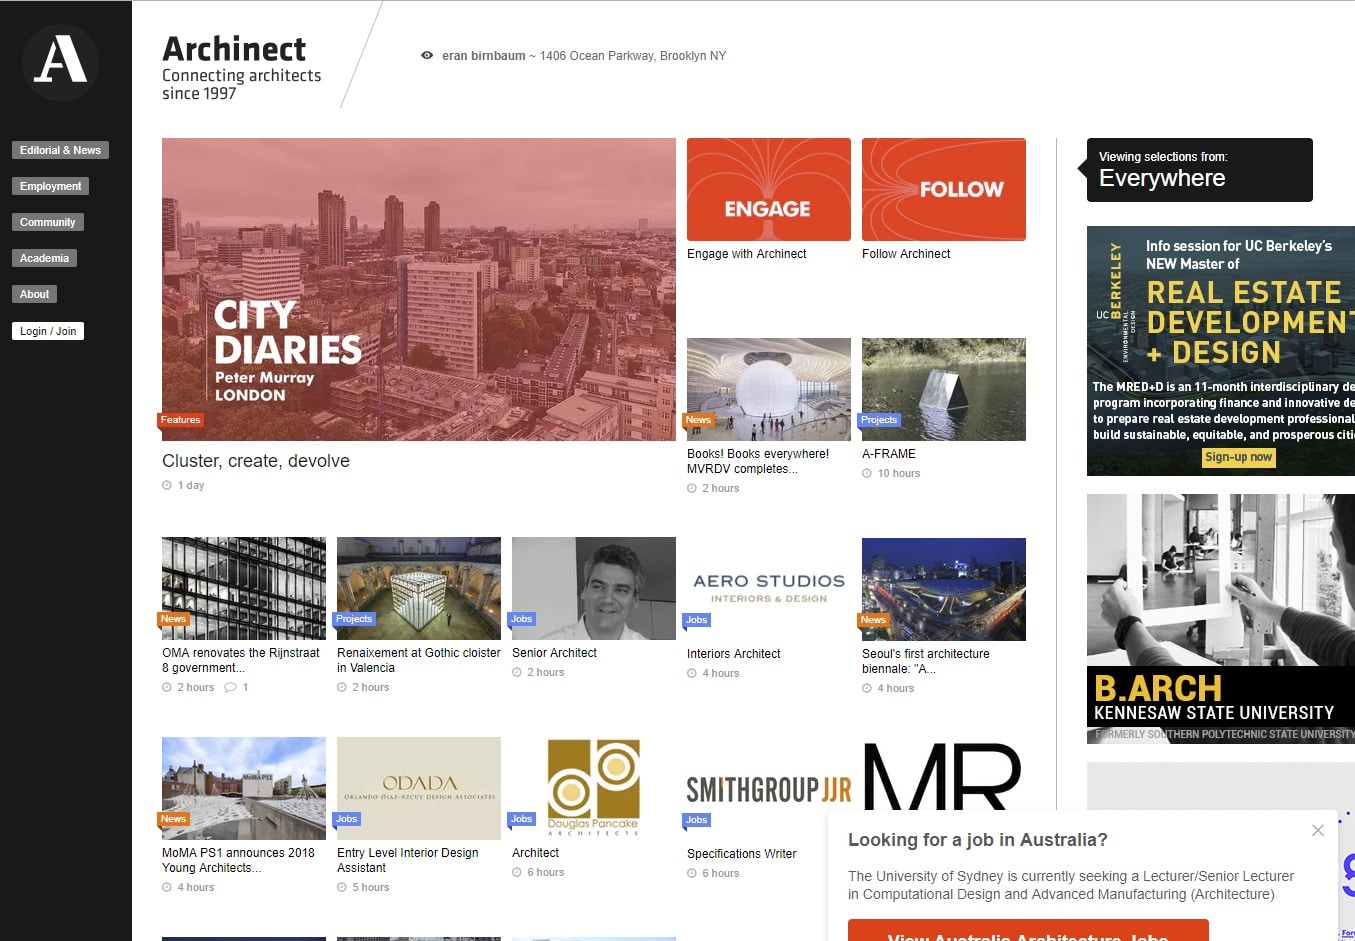This screenshot has width=1355, height=941.
Task: Open the Engage with Archinect tile
Action: [x=769, y=190]
